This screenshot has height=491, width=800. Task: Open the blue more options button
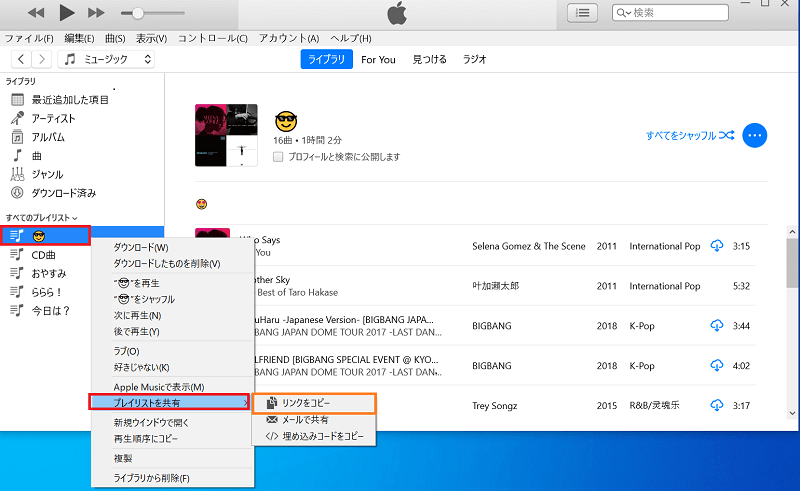click(755, 135)
